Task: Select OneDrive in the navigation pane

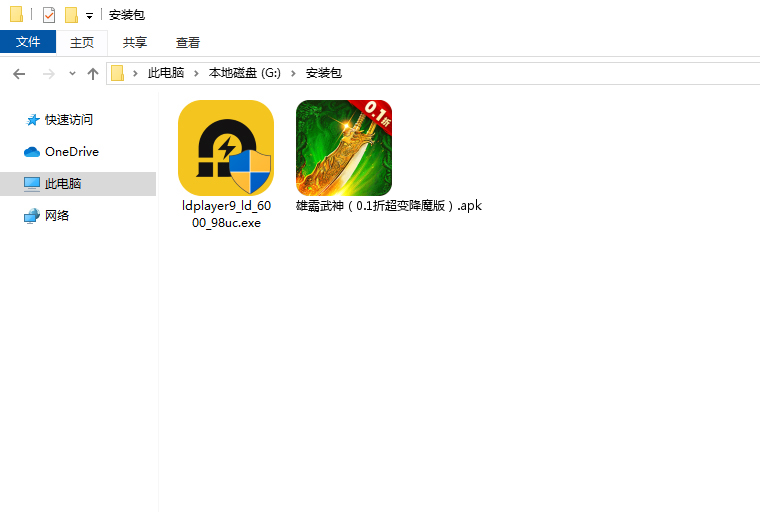Action: pyautogui.click(x=71, y=151)
